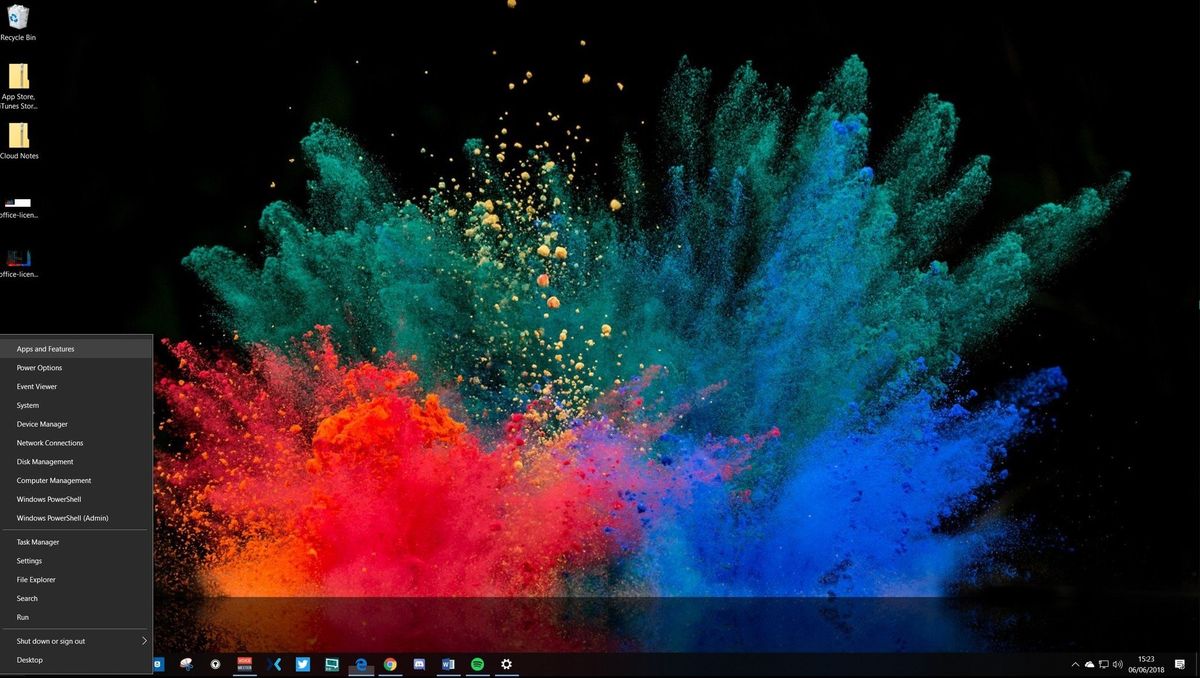The width and height of the screenshot is (1200, 678).
Task: Click the clock to view the calendar
Action: tap(1146, 664)
